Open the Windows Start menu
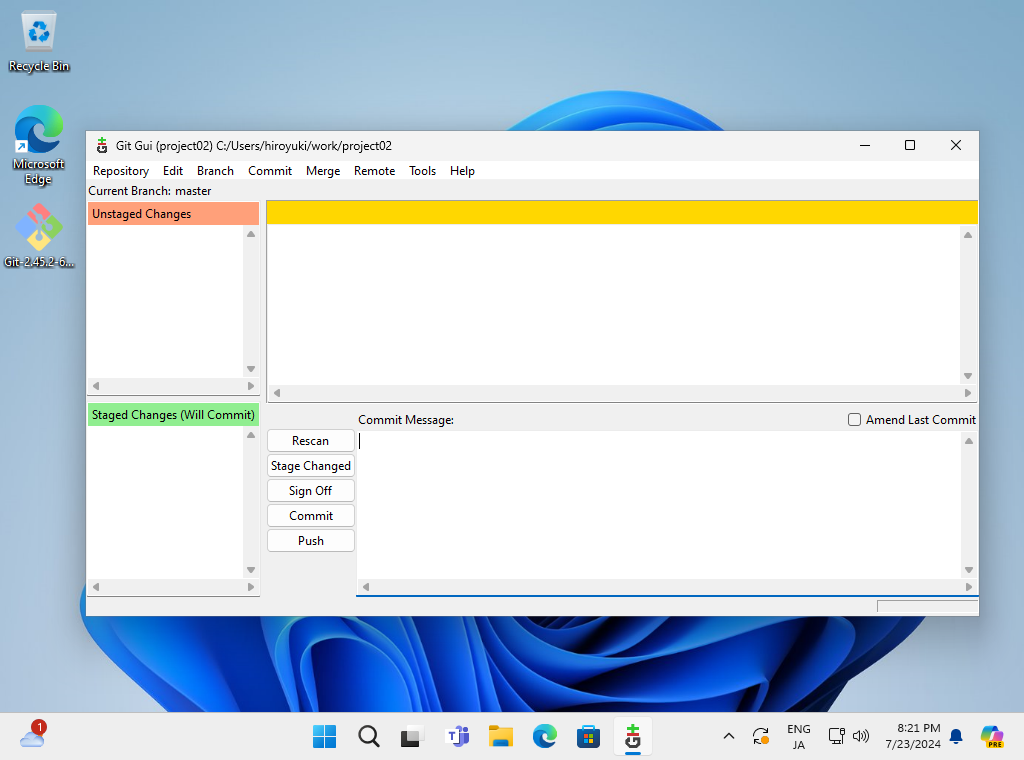Image resolution: width=1024 pixels, height=760 pixels. (325, 736)
